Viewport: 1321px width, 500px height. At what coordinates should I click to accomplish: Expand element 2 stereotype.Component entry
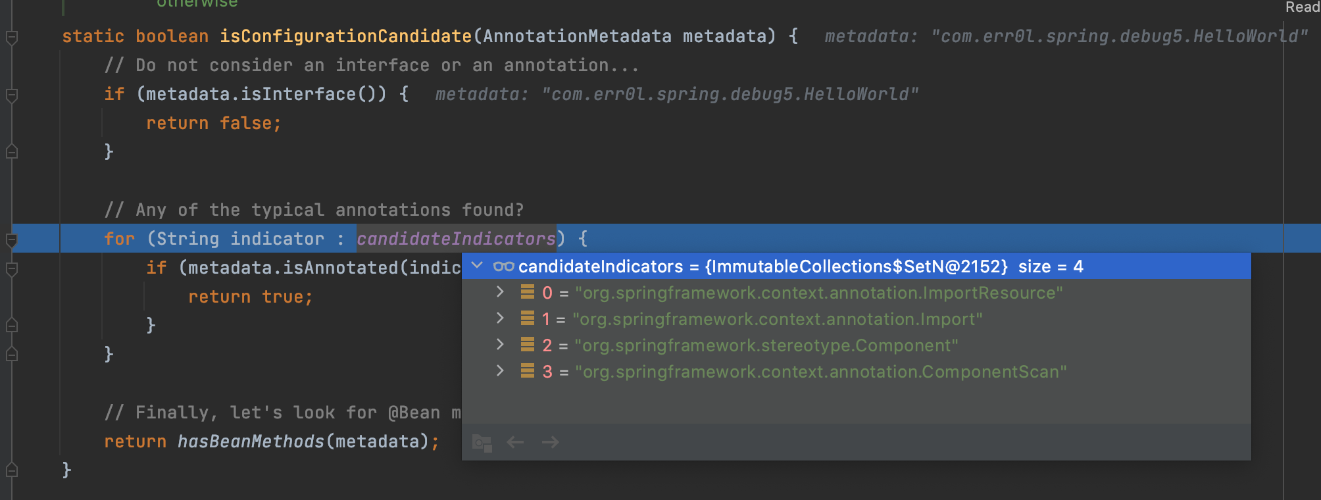[501, 345]
